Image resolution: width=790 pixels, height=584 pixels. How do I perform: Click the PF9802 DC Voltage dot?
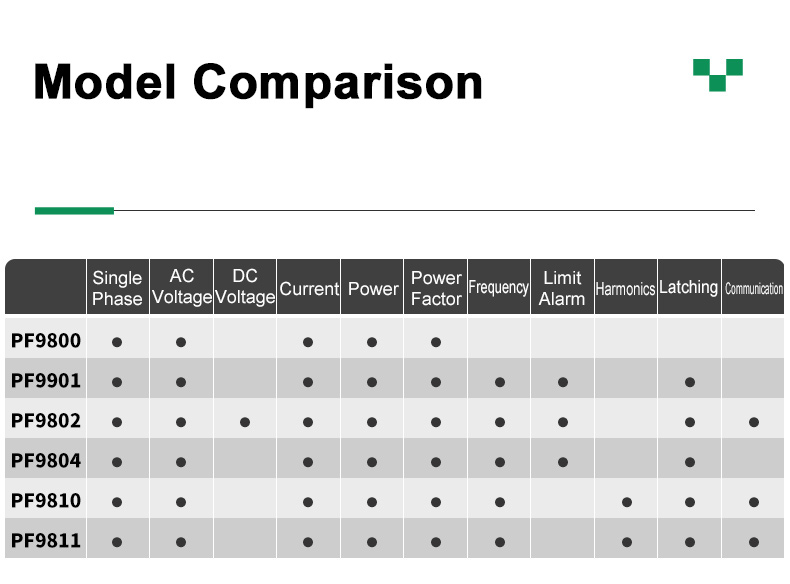point(245,422)
